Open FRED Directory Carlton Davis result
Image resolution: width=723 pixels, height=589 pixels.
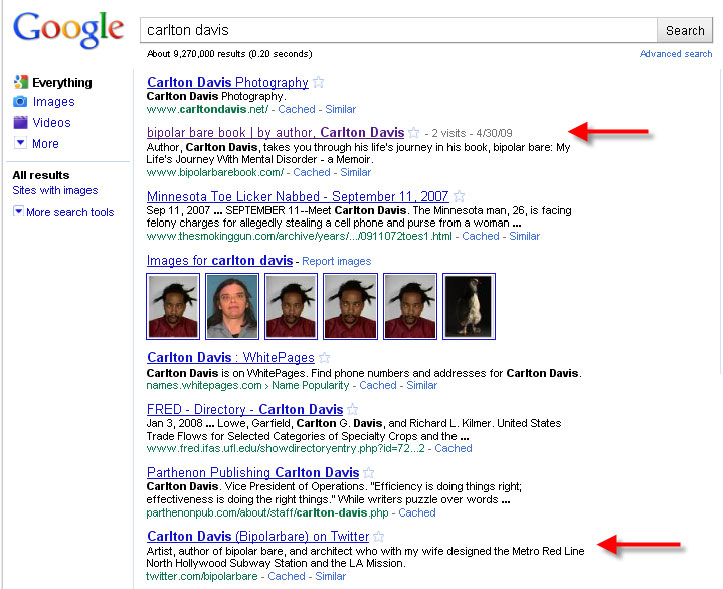pos(245,409)
